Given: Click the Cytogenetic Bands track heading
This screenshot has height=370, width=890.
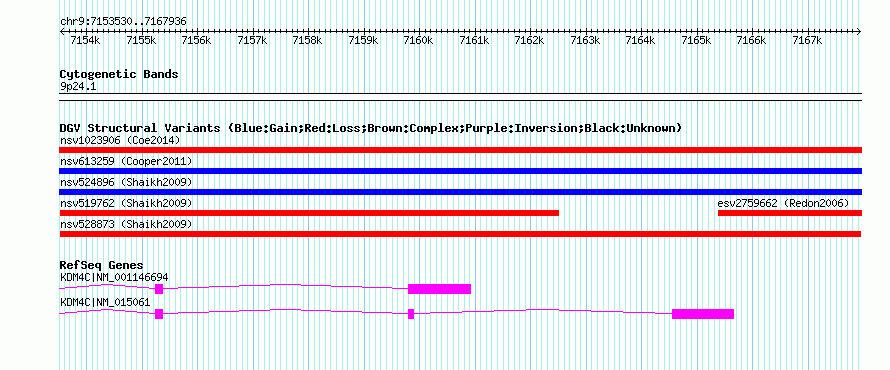Looking at the screenshot, I should point(119,74).
